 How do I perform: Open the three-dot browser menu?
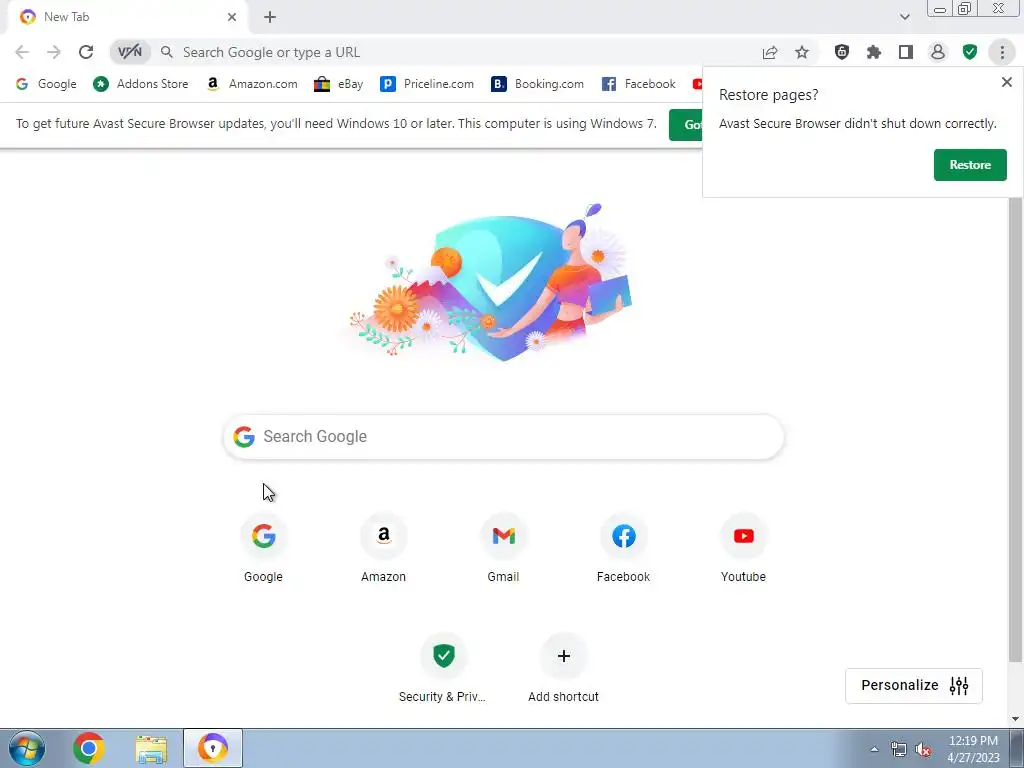(x=1002, y=52)
